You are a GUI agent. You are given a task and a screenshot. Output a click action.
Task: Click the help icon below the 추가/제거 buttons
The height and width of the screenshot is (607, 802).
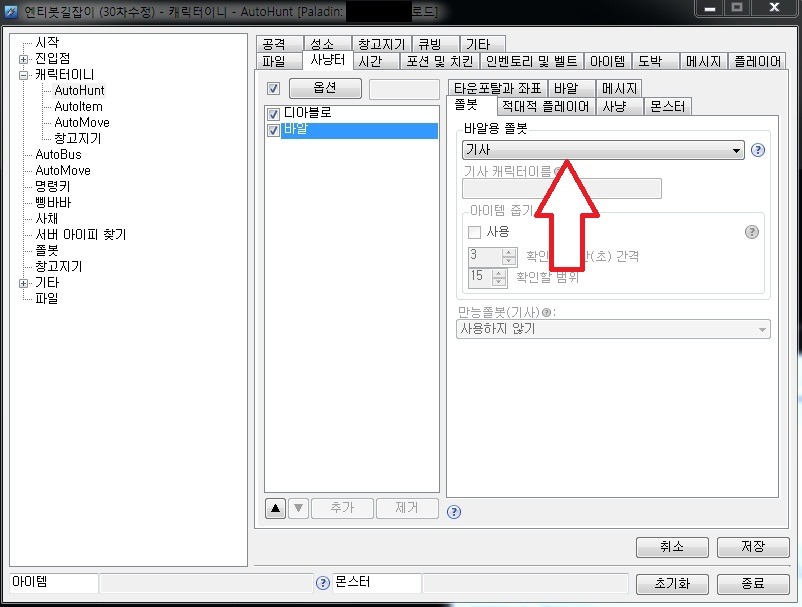pos(454,512)
